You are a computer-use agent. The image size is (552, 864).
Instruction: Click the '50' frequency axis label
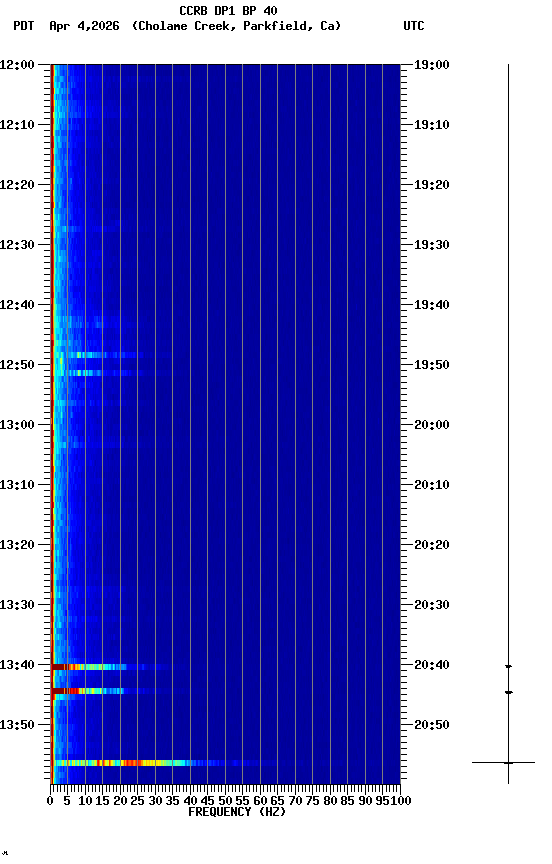[225, 801]
